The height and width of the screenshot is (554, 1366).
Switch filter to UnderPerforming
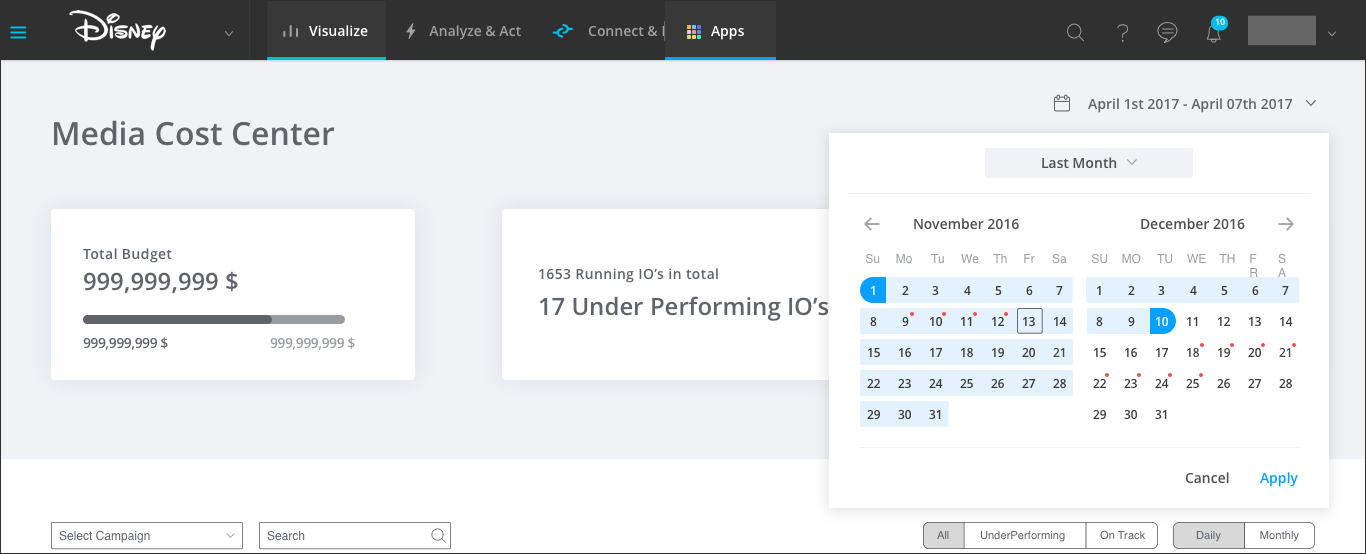[x=1022, y=535]
